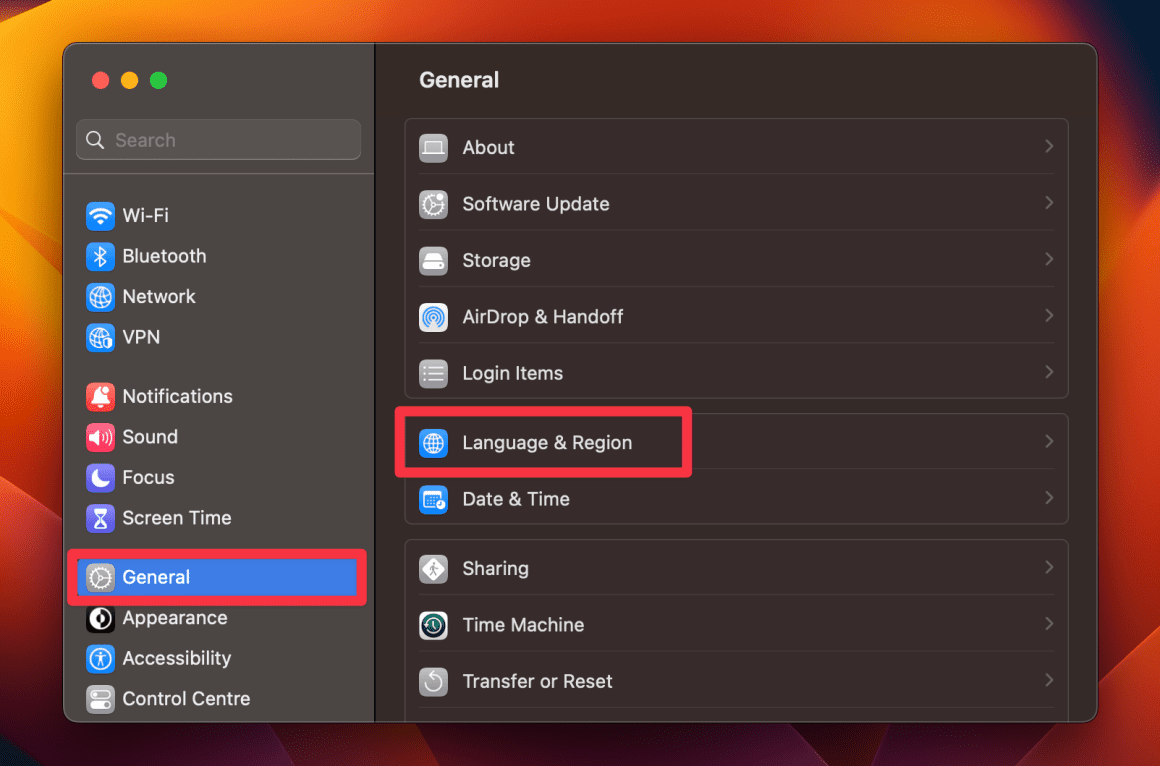
Task: Open Screen Time via its hourglass icon
Action: tap(100, 518)
